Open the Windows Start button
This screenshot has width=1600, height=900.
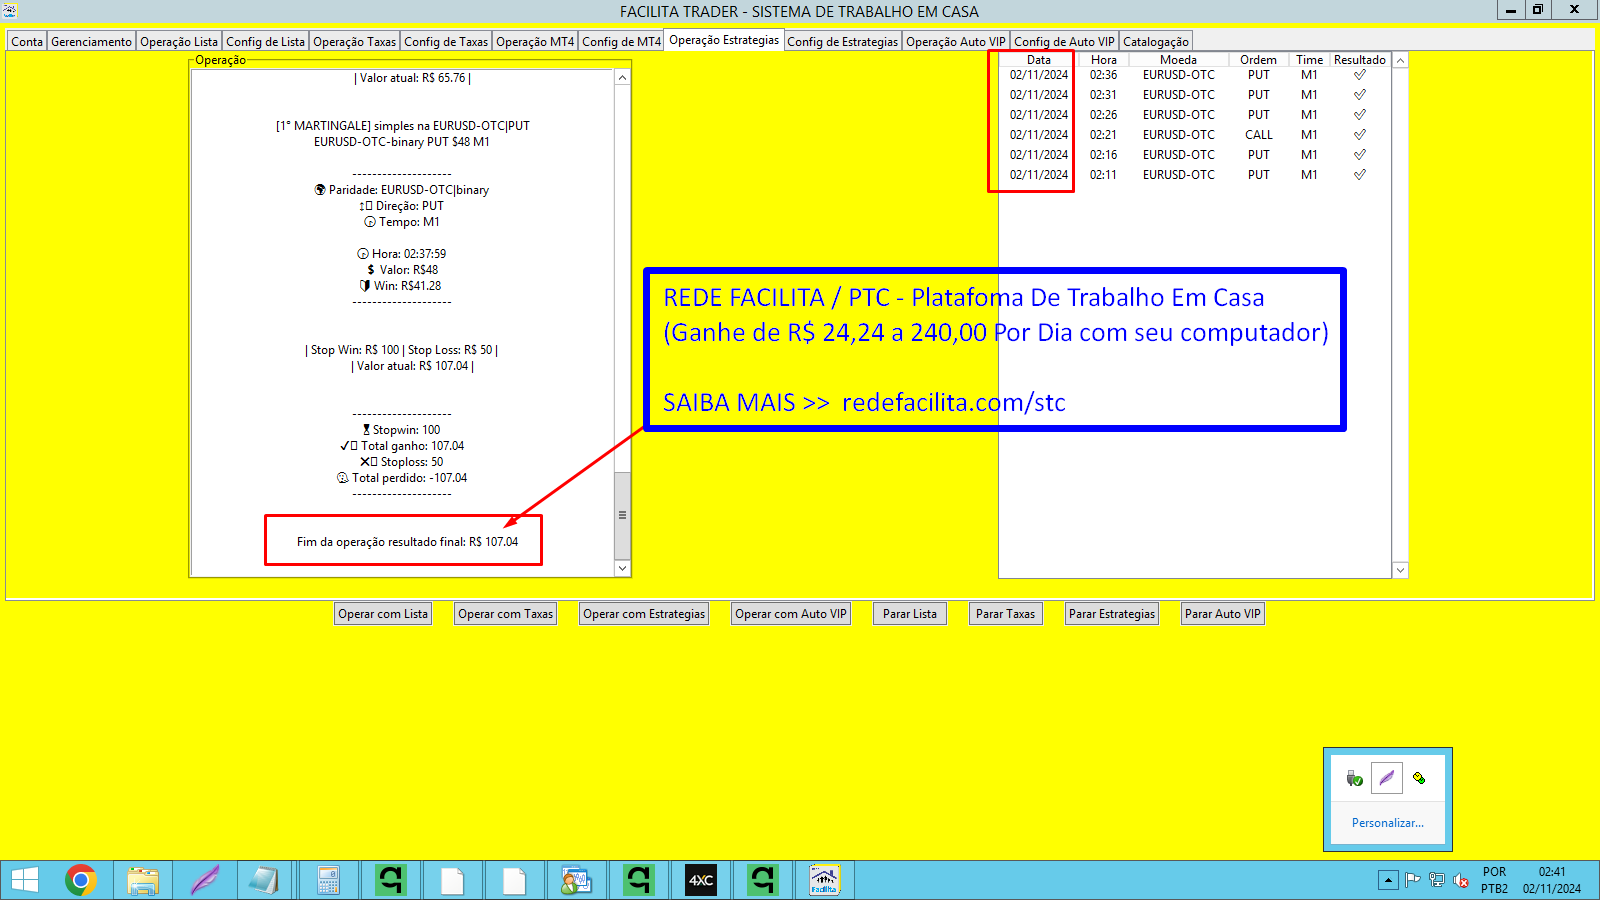pyautogui.click(x=25, y=880)
